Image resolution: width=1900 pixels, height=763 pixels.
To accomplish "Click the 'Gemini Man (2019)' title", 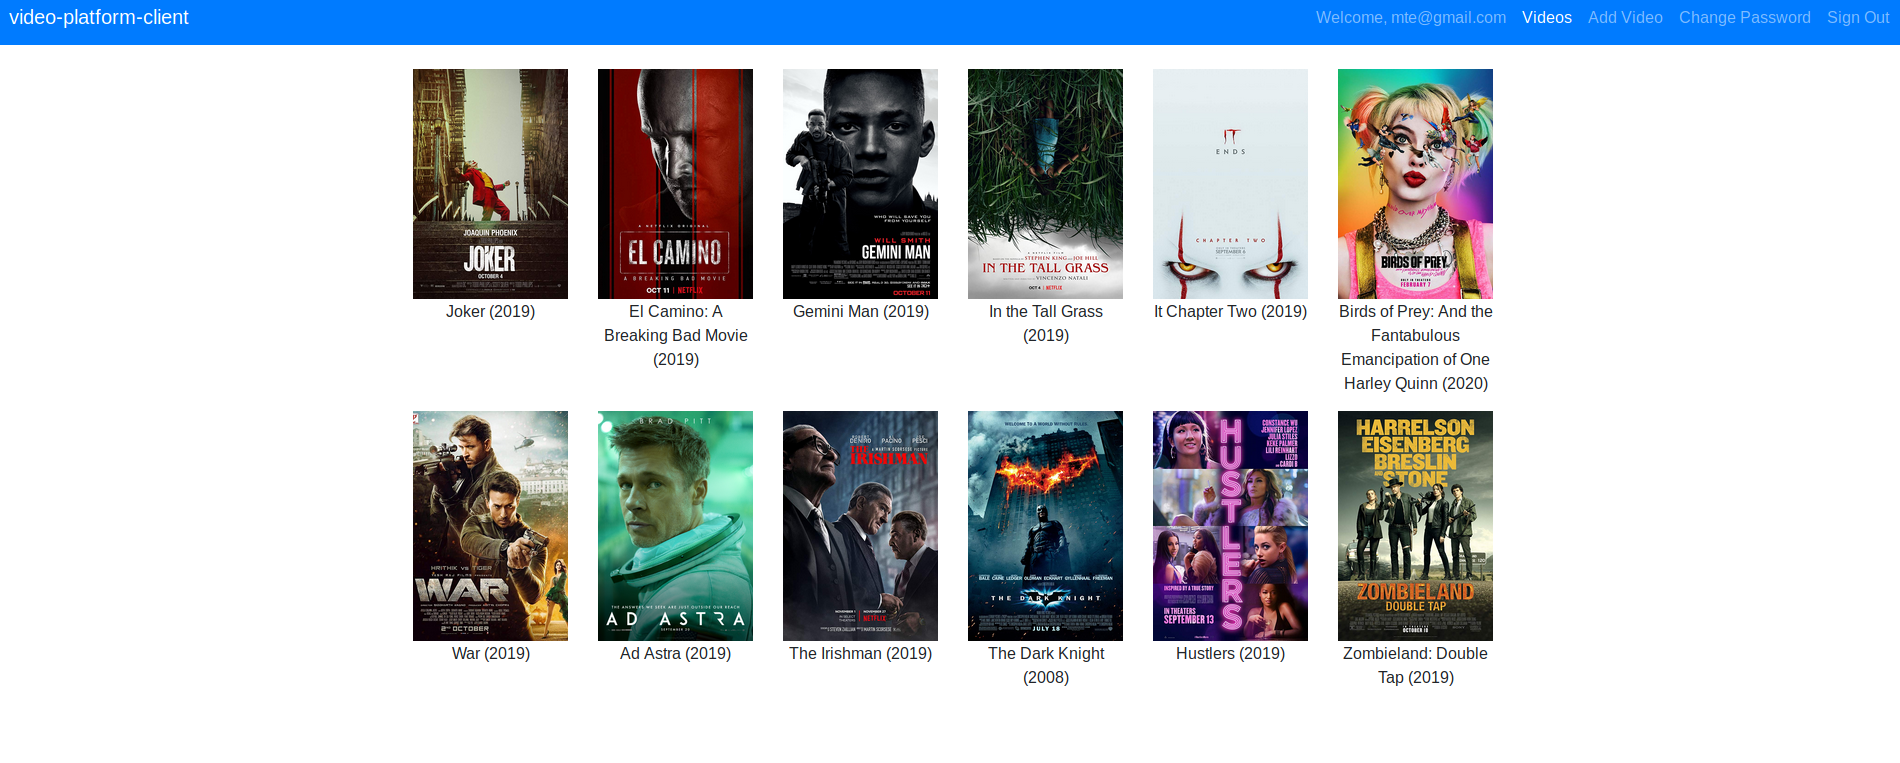I will click(861, 312).
